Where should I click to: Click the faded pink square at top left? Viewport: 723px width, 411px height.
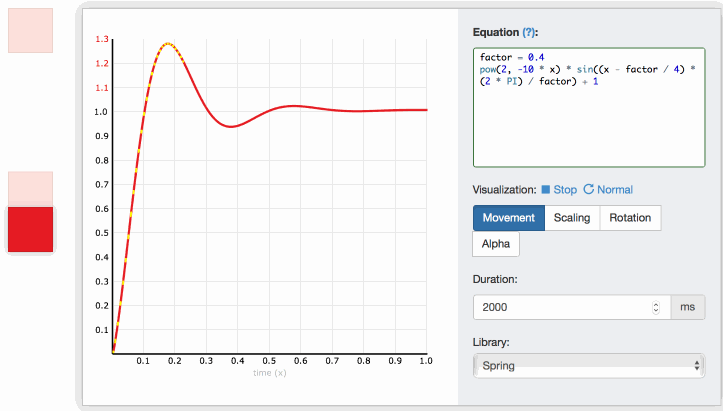[30, 30]
